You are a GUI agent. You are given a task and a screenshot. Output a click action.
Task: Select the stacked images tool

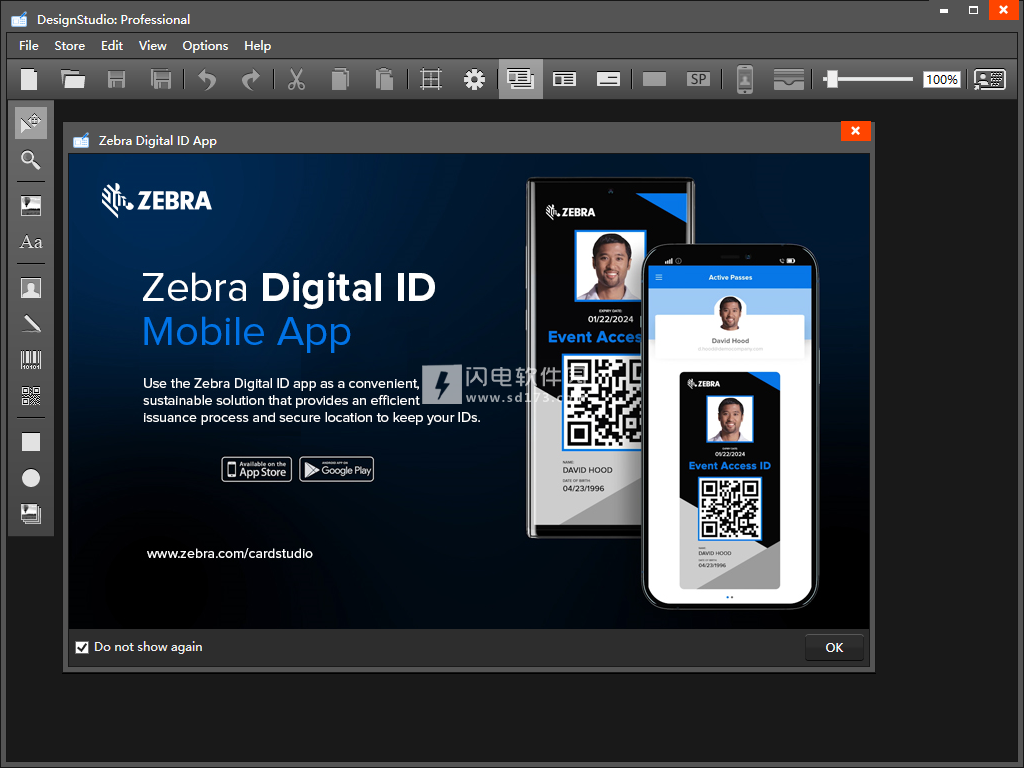point(31,514)
